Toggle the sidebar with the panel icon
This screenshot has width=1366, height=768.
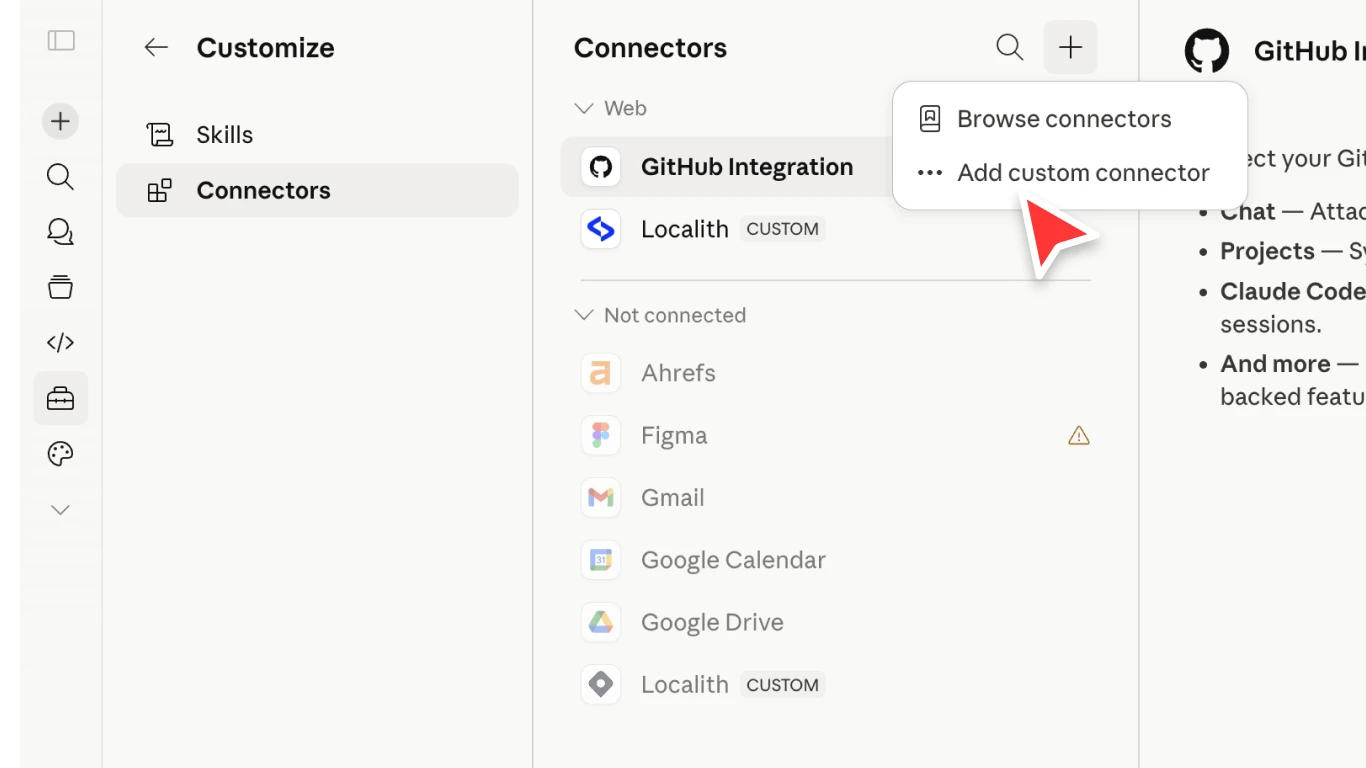tap(60, 40)
